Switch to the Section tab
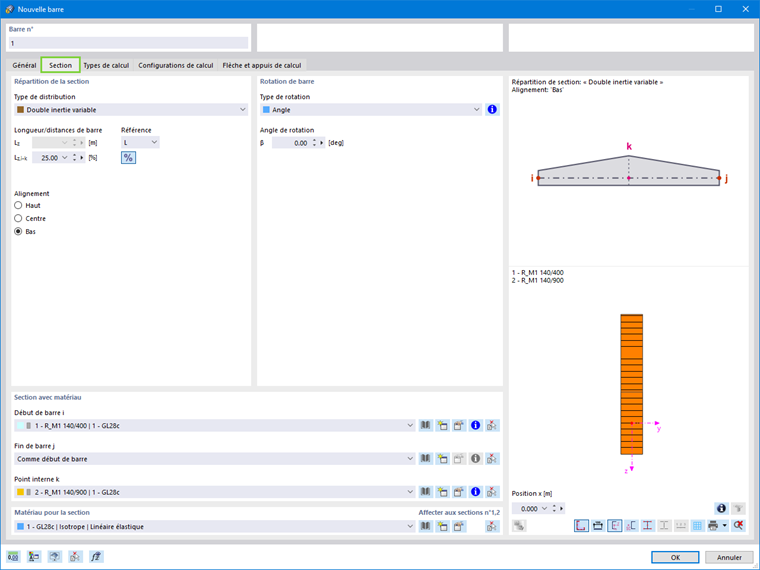The width and height of the screenshot is (760, 570). point(60,65)
